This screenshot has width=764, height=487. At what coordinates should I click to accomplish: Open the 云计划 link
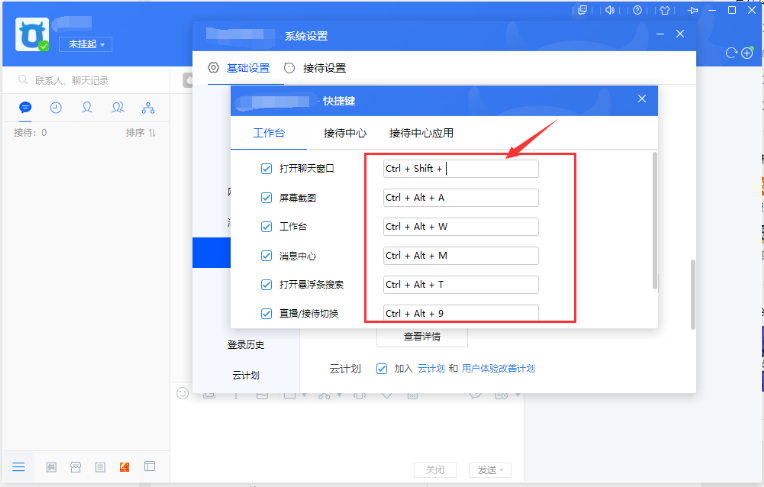click(x=431, y=369)
